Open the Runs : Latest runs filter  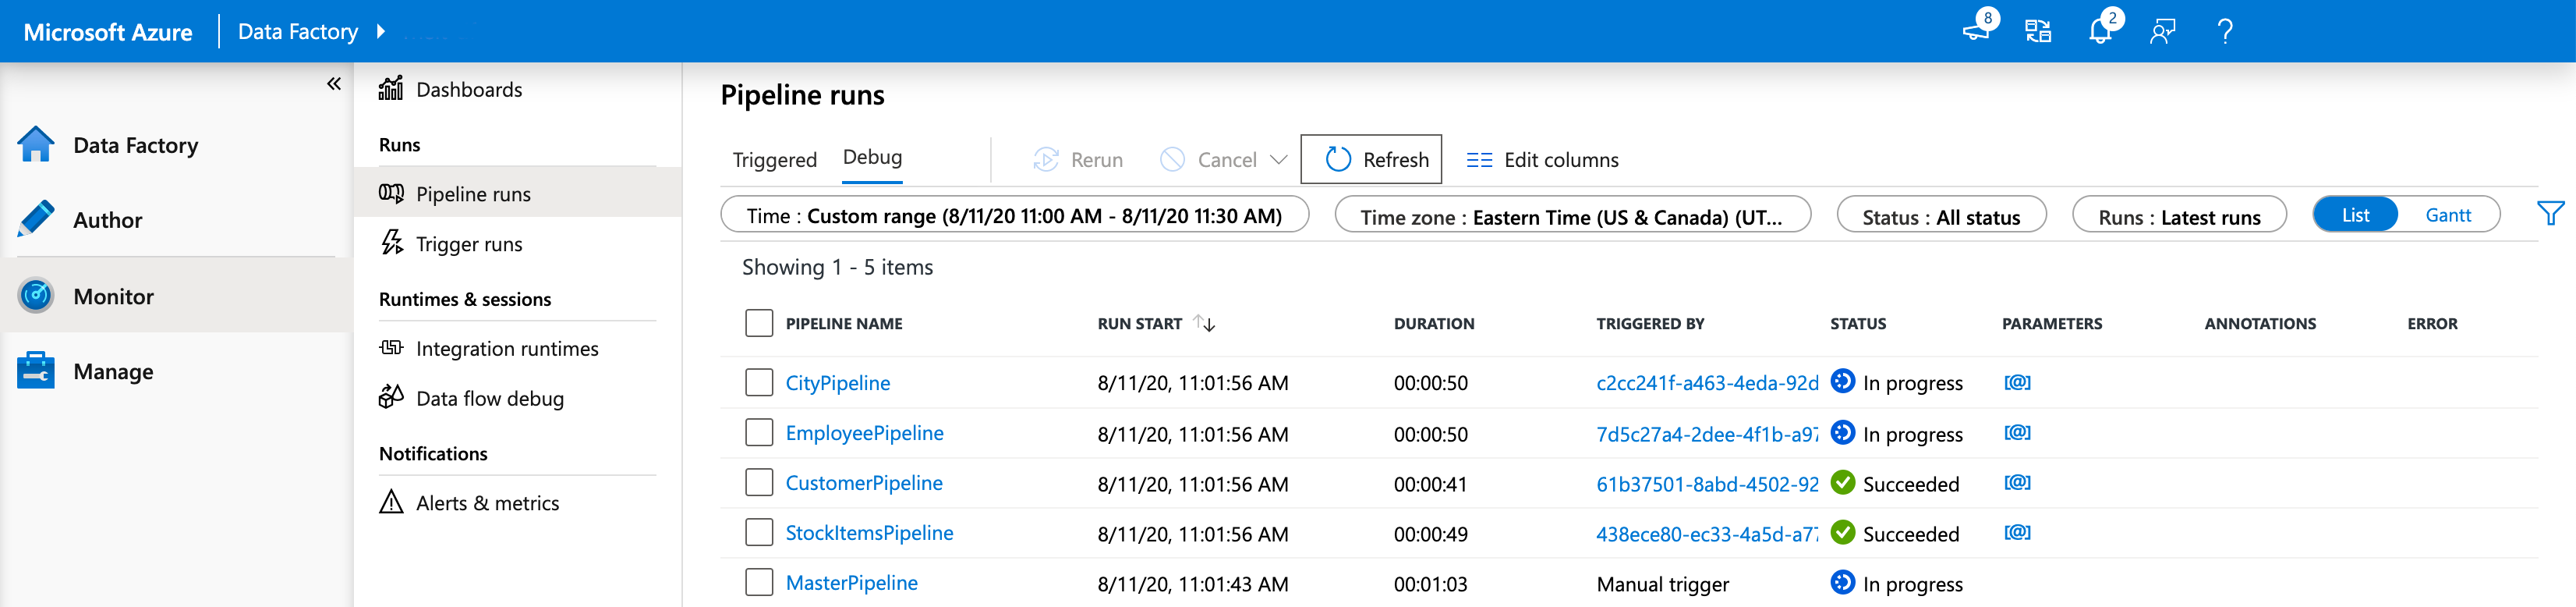[2179, 215]
